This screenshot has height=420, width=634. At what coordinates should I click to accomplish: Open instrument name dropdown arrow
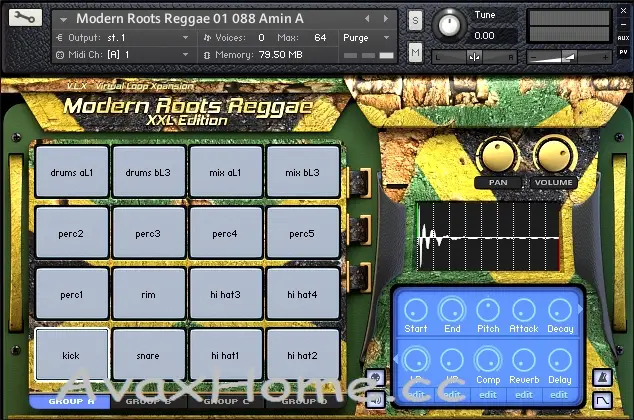[63, 19]
